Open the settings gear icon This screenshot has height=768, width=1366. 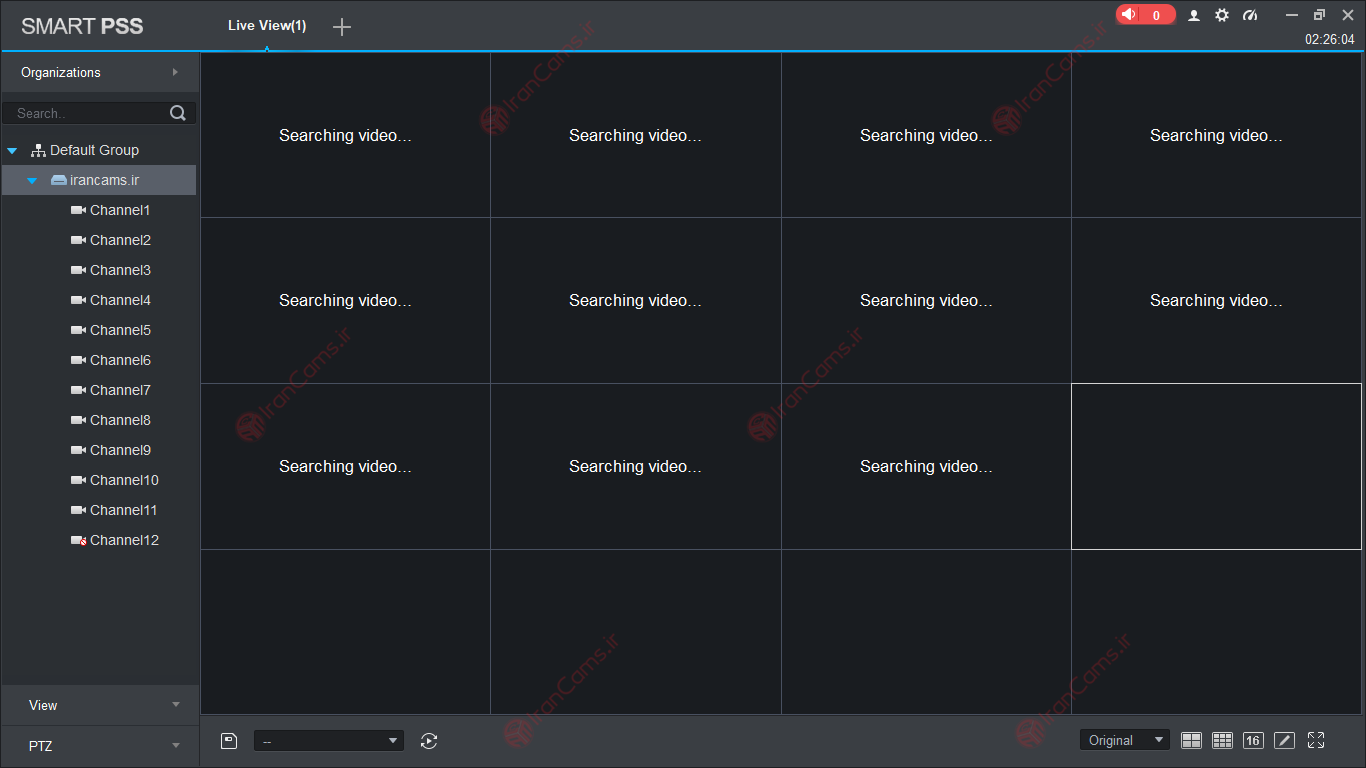pyautogui.click(x=1222, y=15)
